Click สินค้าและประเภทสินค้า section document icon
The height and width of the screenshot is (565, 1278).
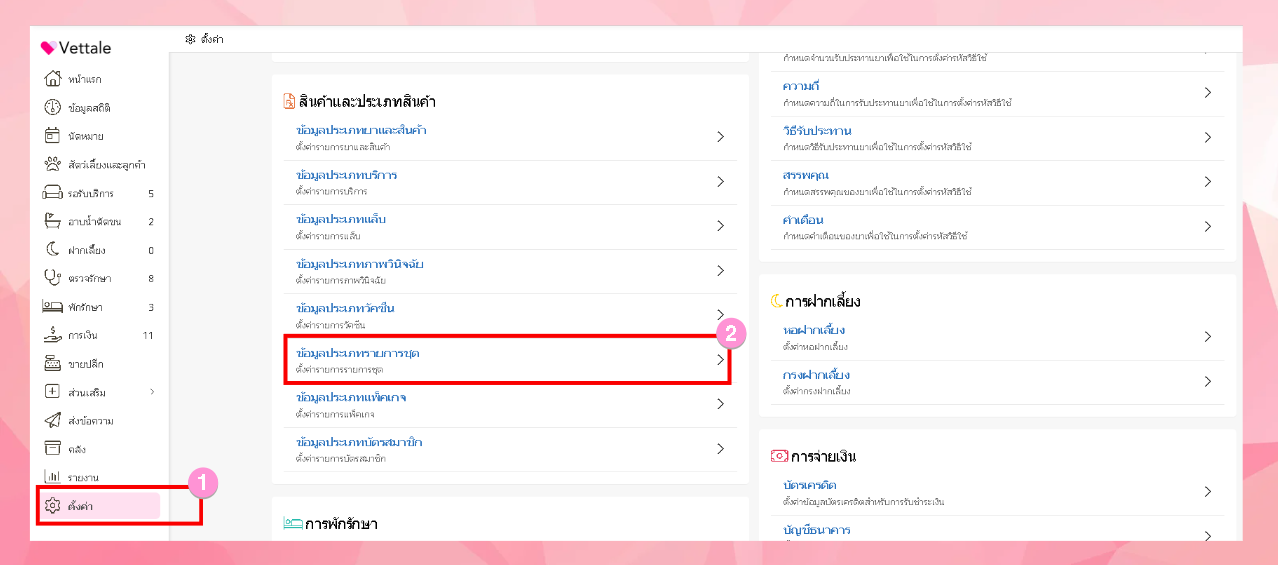point(290,101)
